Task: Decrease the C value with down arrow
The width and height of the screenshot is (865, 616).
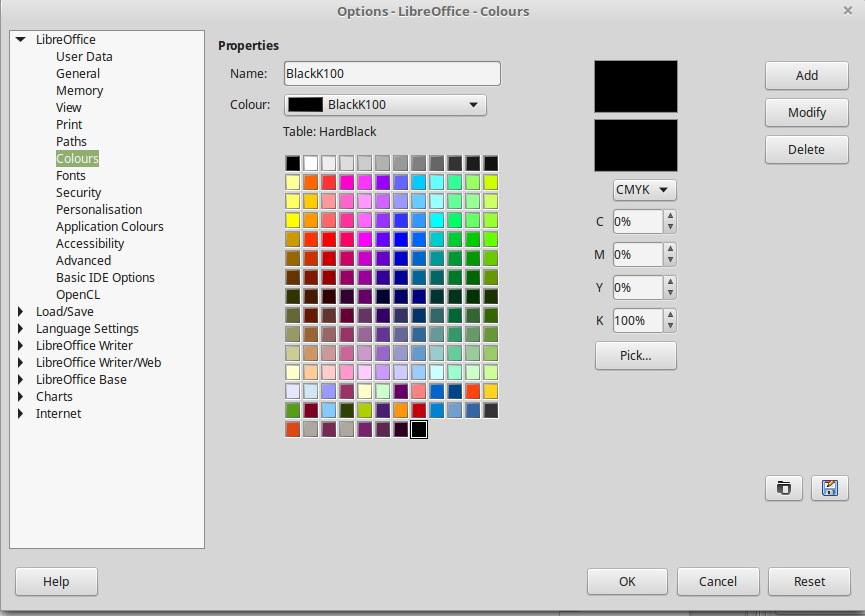Action: click(670, 227)
